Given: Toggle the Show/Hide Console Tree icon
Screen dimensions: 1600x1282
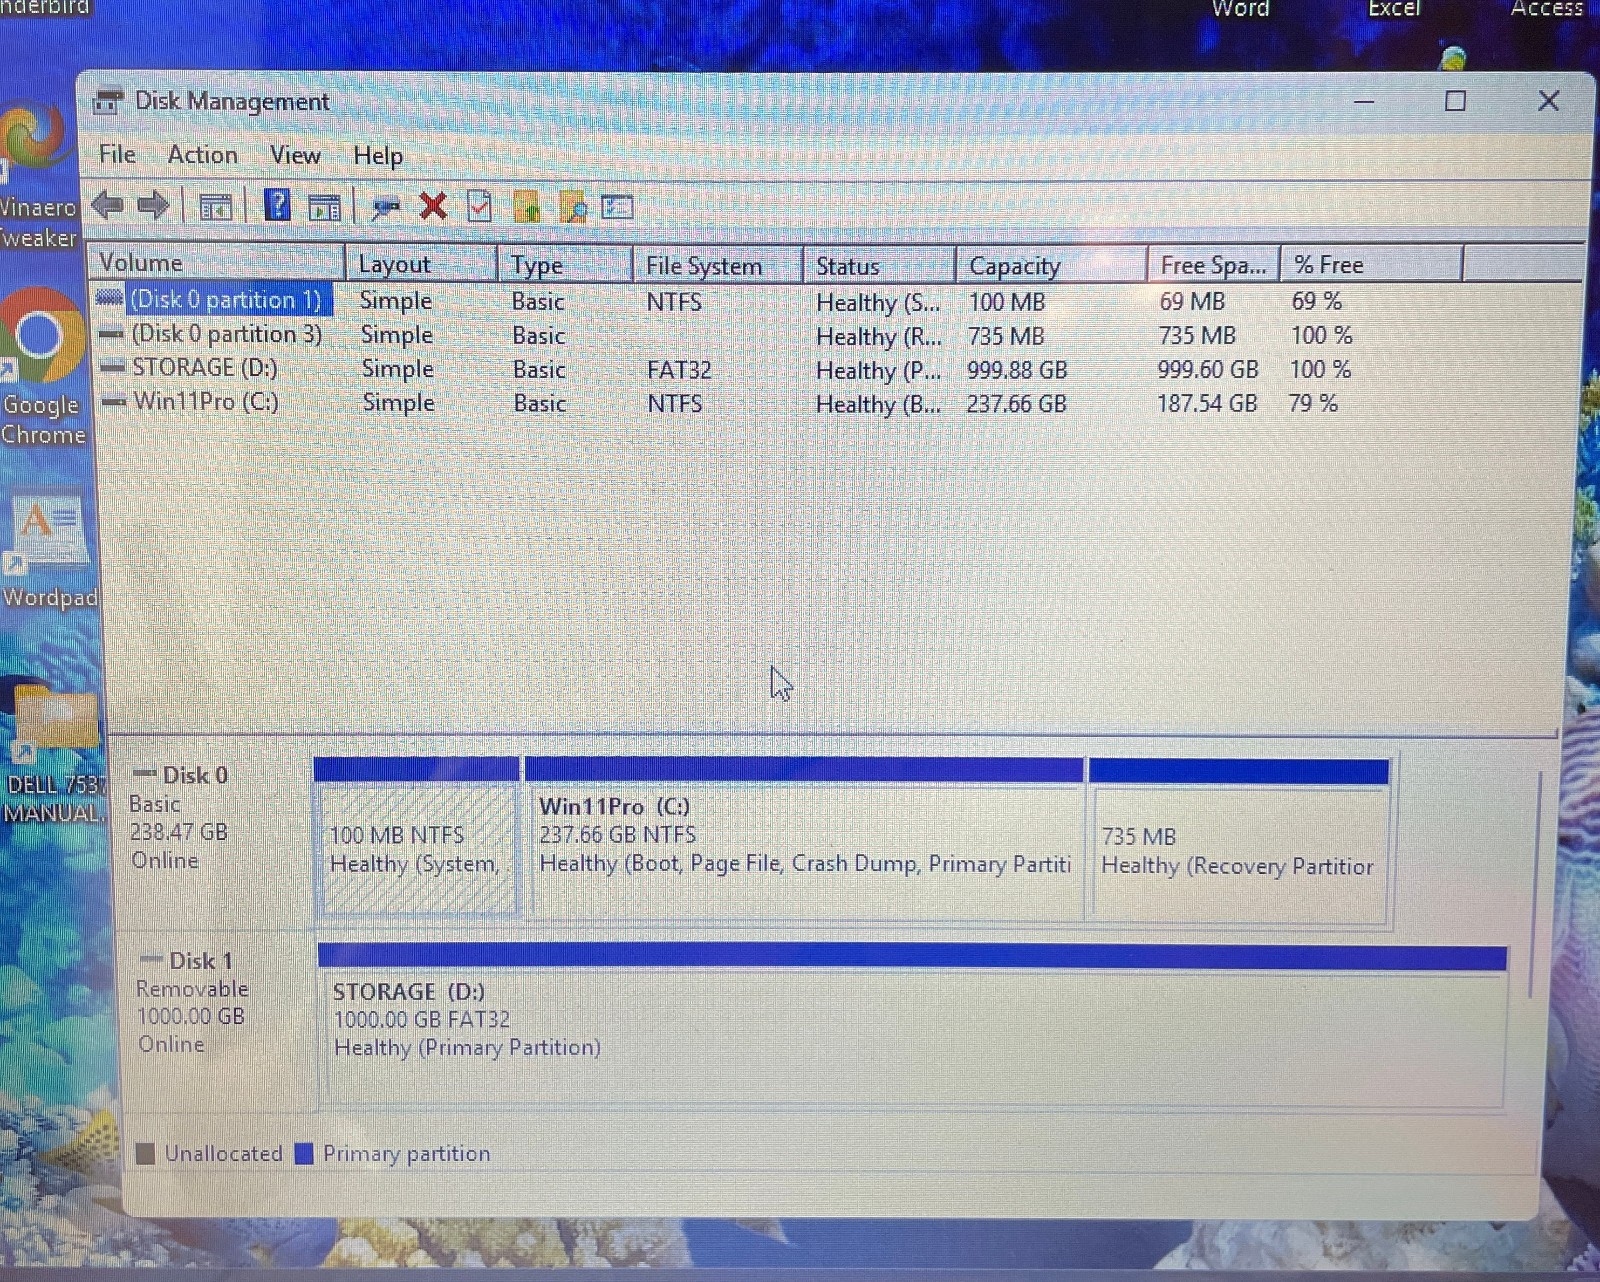Looking at the screenshot, I should [x=216, y=207].
